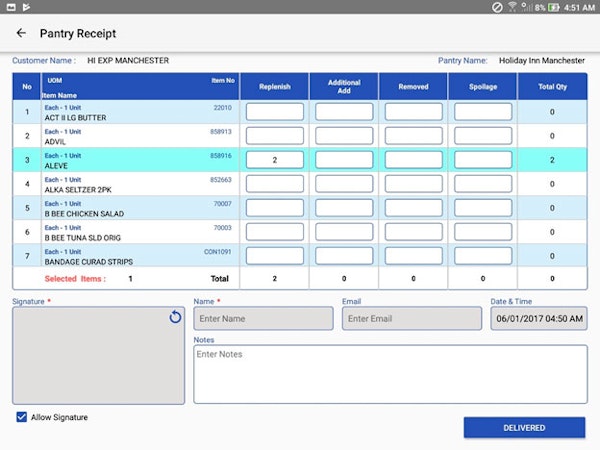
Task: Tap the do-not-disturb status icon
Action: (497, 7)
